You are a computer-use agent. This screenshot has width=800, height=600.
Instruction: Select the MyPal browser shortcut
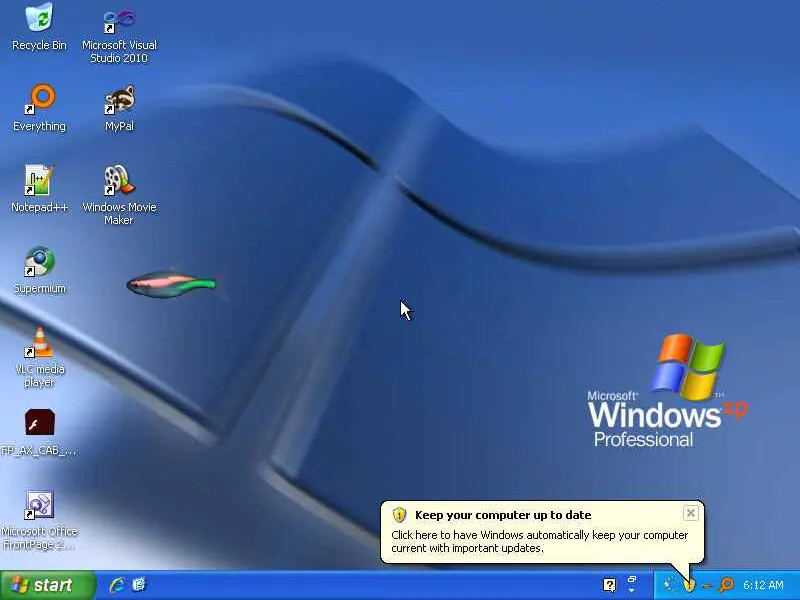119,108
